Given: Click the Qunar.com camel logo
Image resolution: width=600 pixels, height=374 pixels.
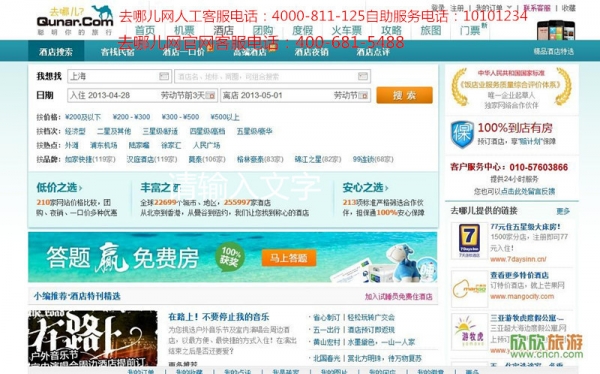Looking at the screenshot, I should pos(75,21).
